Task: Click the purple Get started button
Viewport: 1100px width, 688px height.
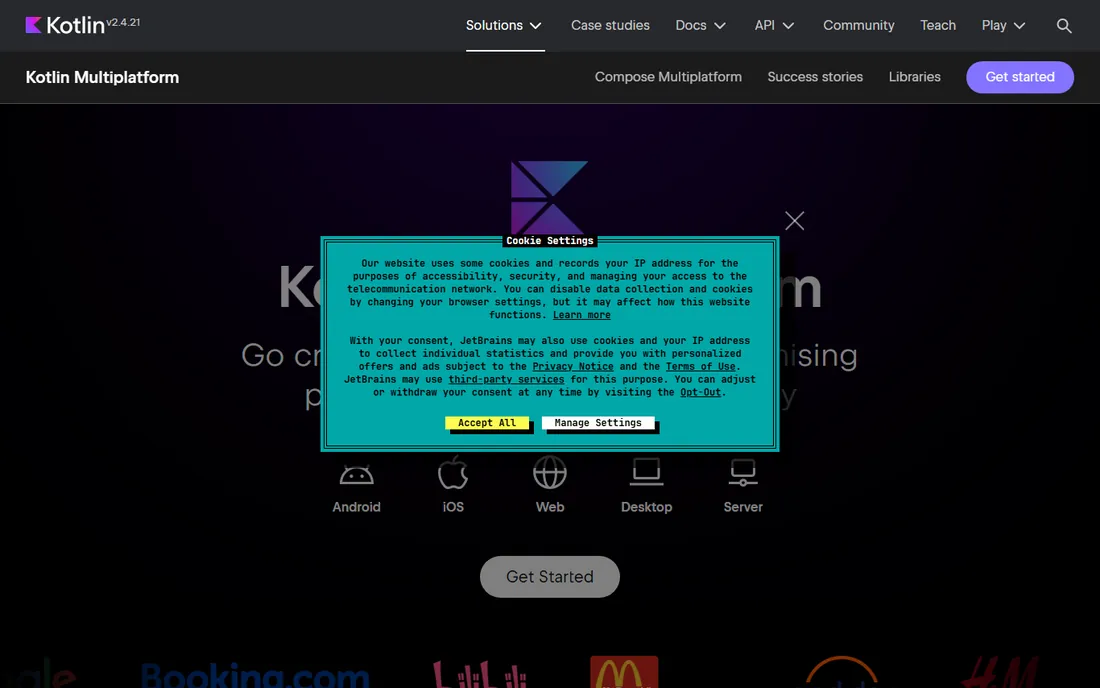Action: pyautogui.click(x=1019, y=77)
